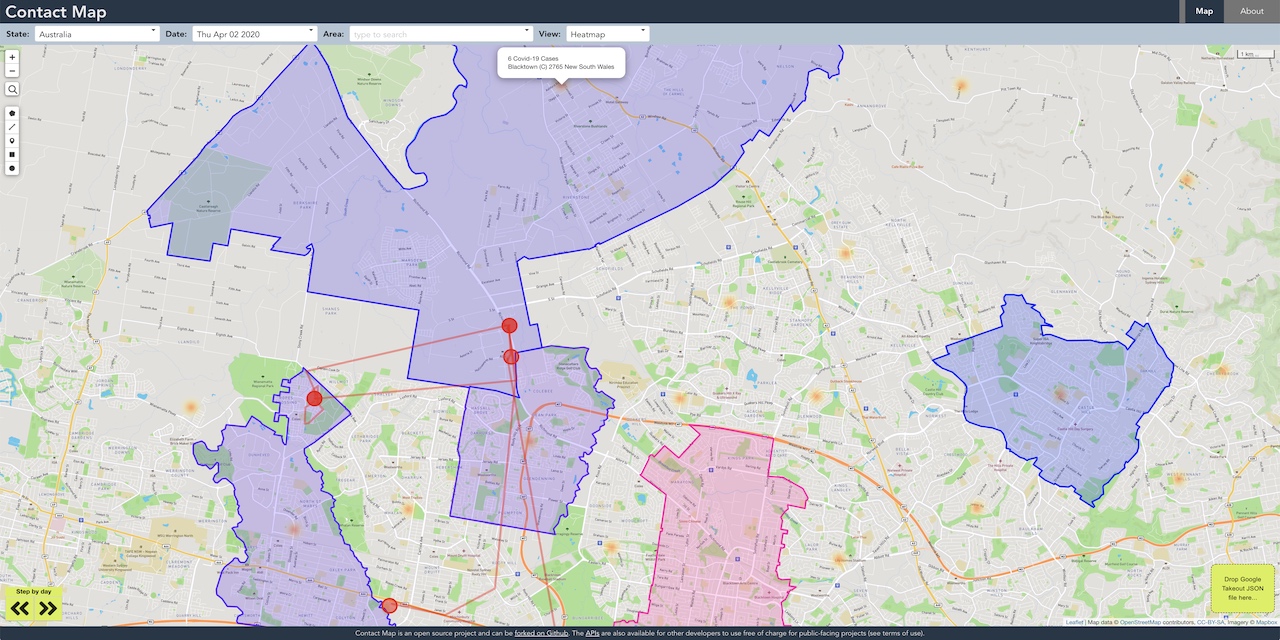1280x640 pixels.
Task: Switch to the Map tab
Action: [1204, 11]
